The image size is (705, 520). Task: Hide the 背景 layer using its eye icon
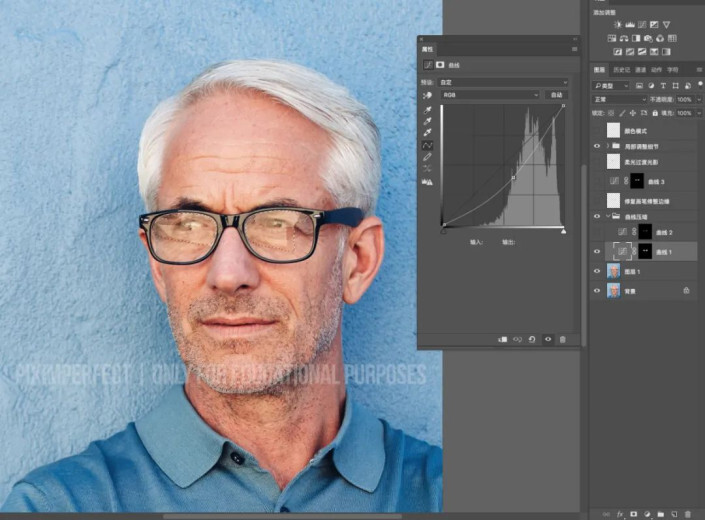point(597,291)
